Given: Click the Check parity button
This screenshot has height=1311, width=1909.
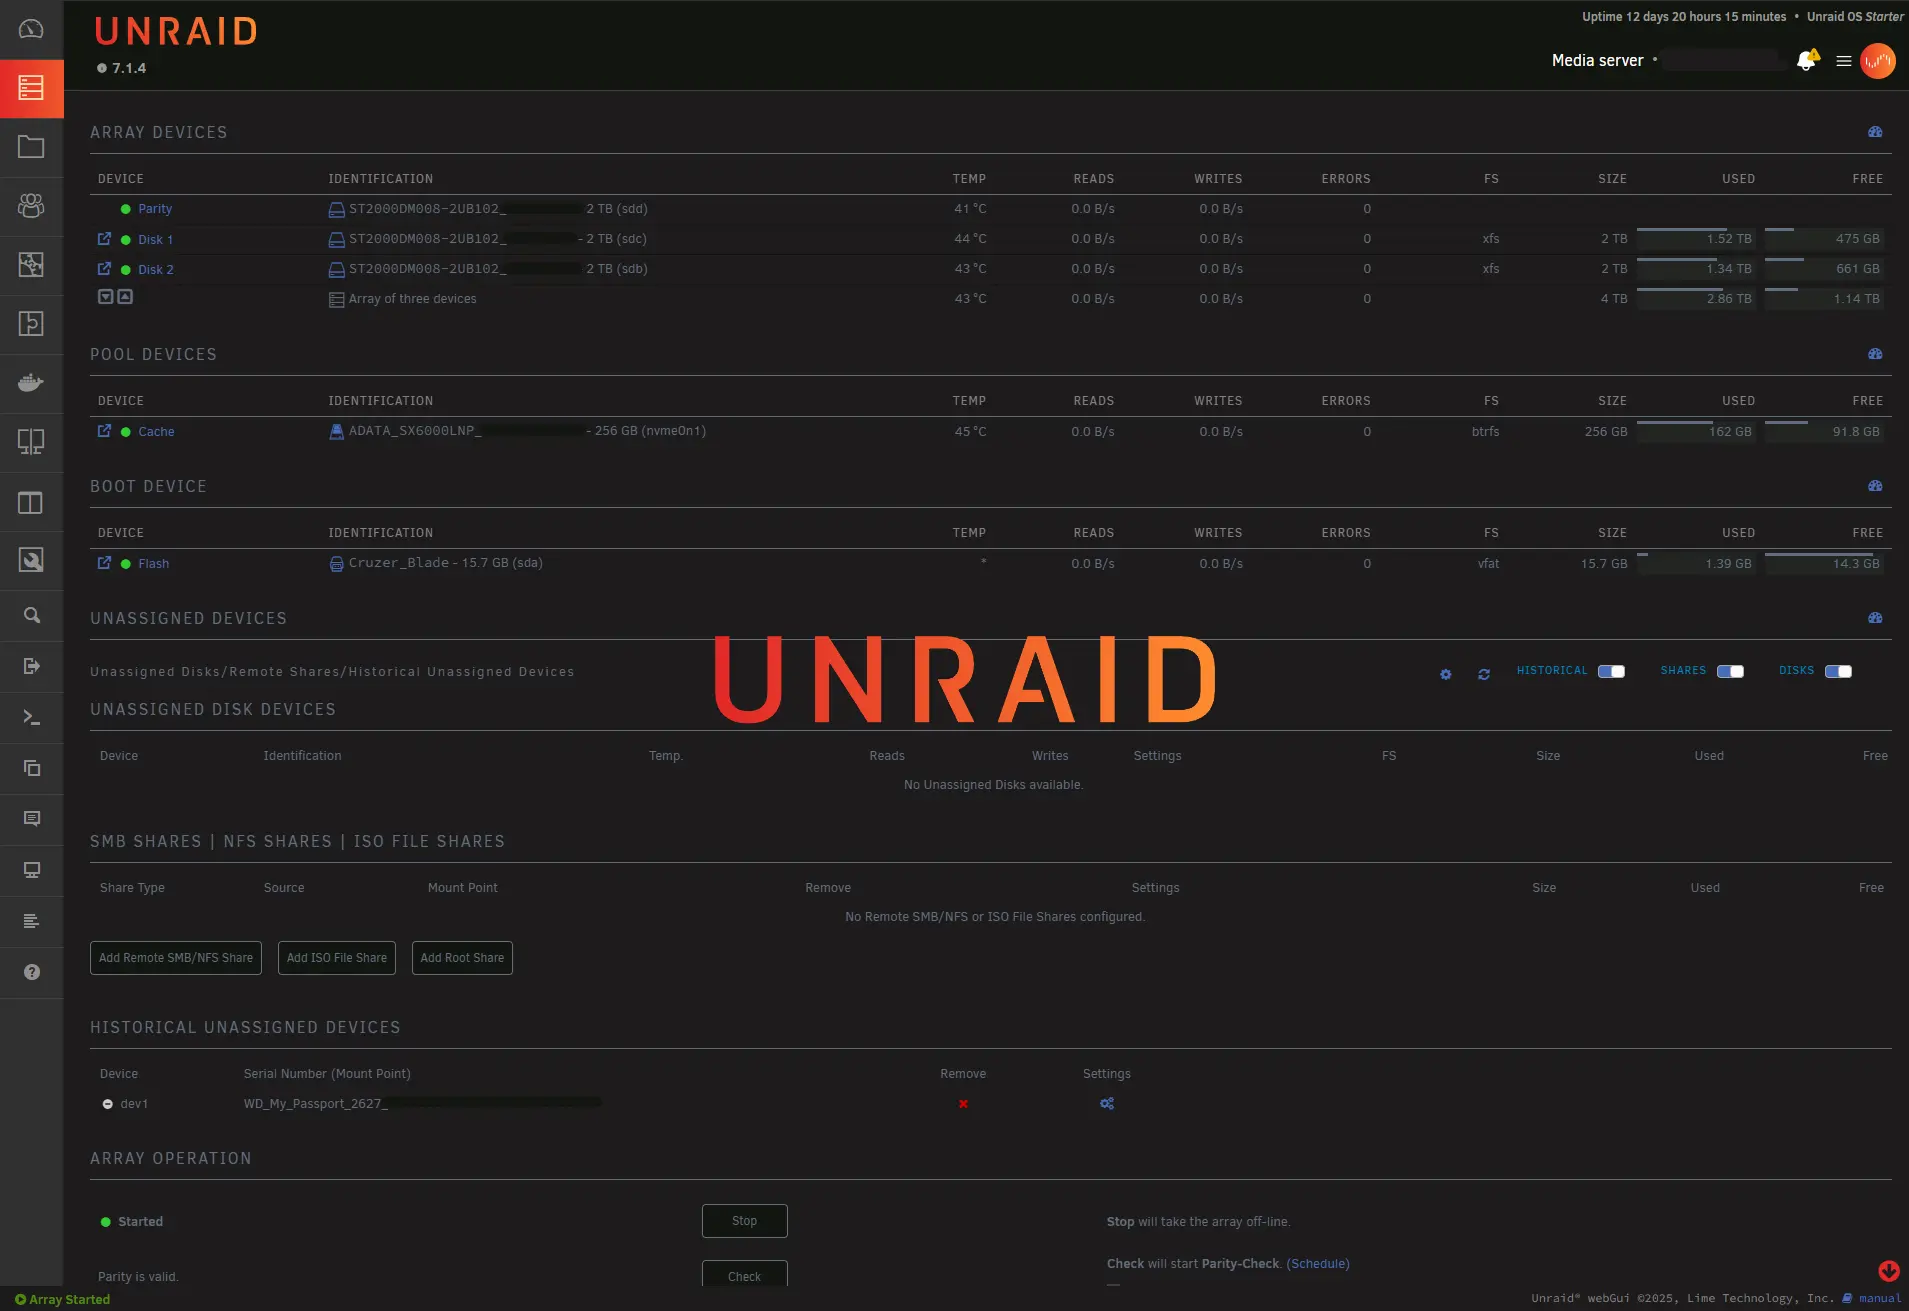Looking at the screenshot, I should [x=744, y=1274].
